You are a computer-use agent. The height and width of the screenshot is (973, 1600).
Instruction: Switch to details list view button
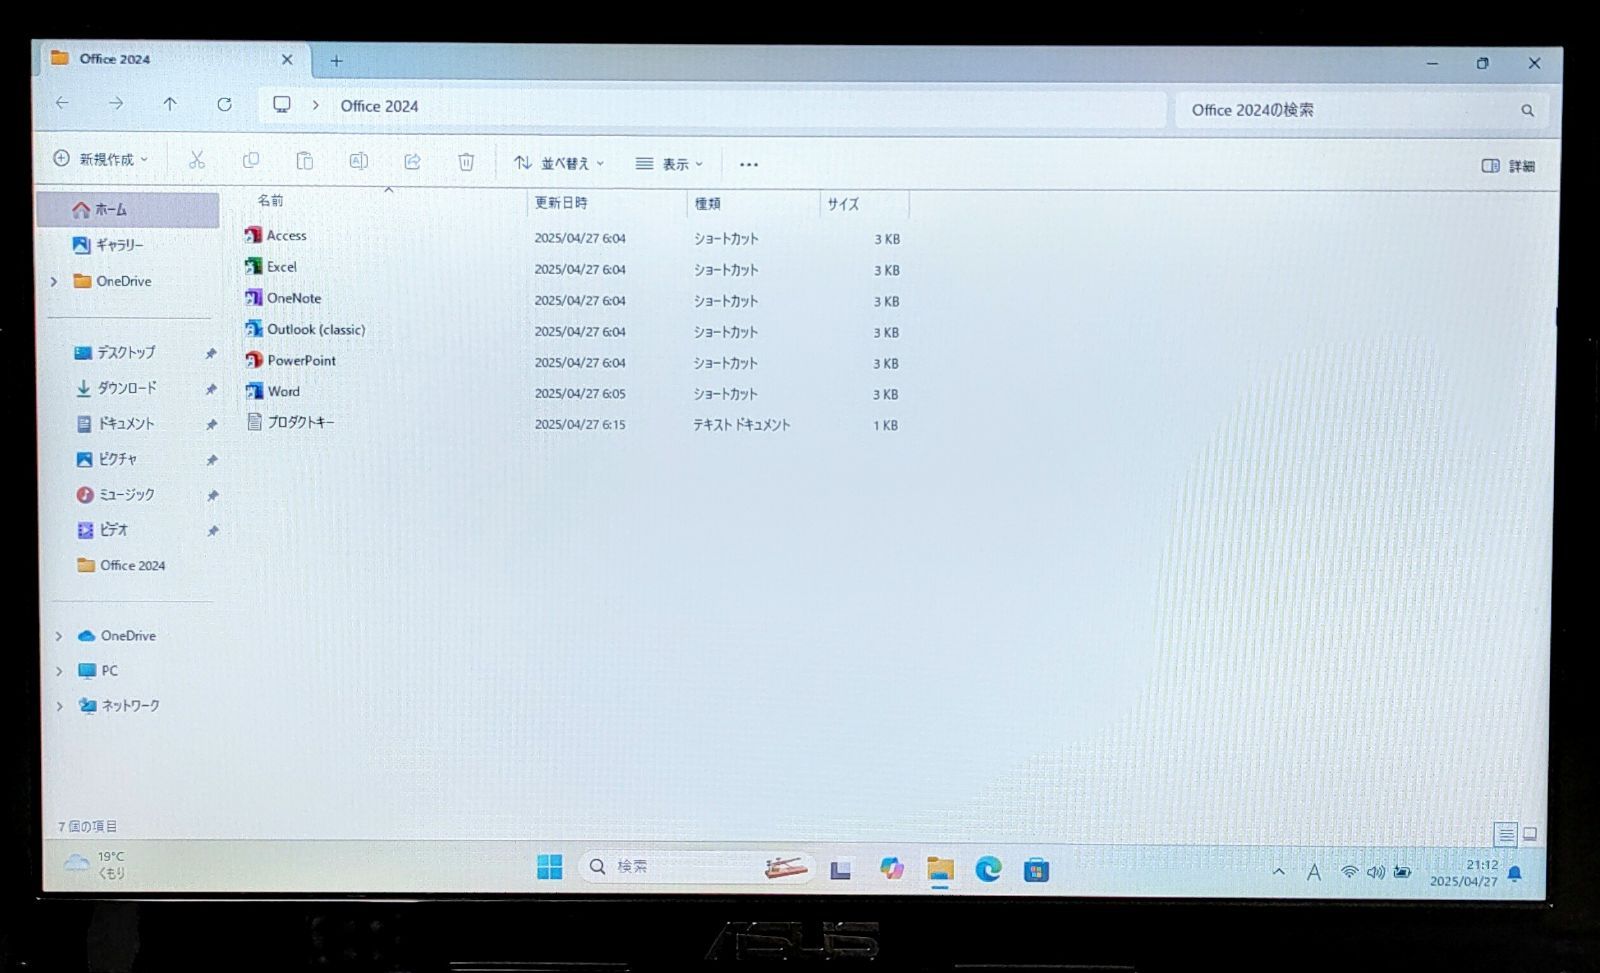[x=1505, y=833]
